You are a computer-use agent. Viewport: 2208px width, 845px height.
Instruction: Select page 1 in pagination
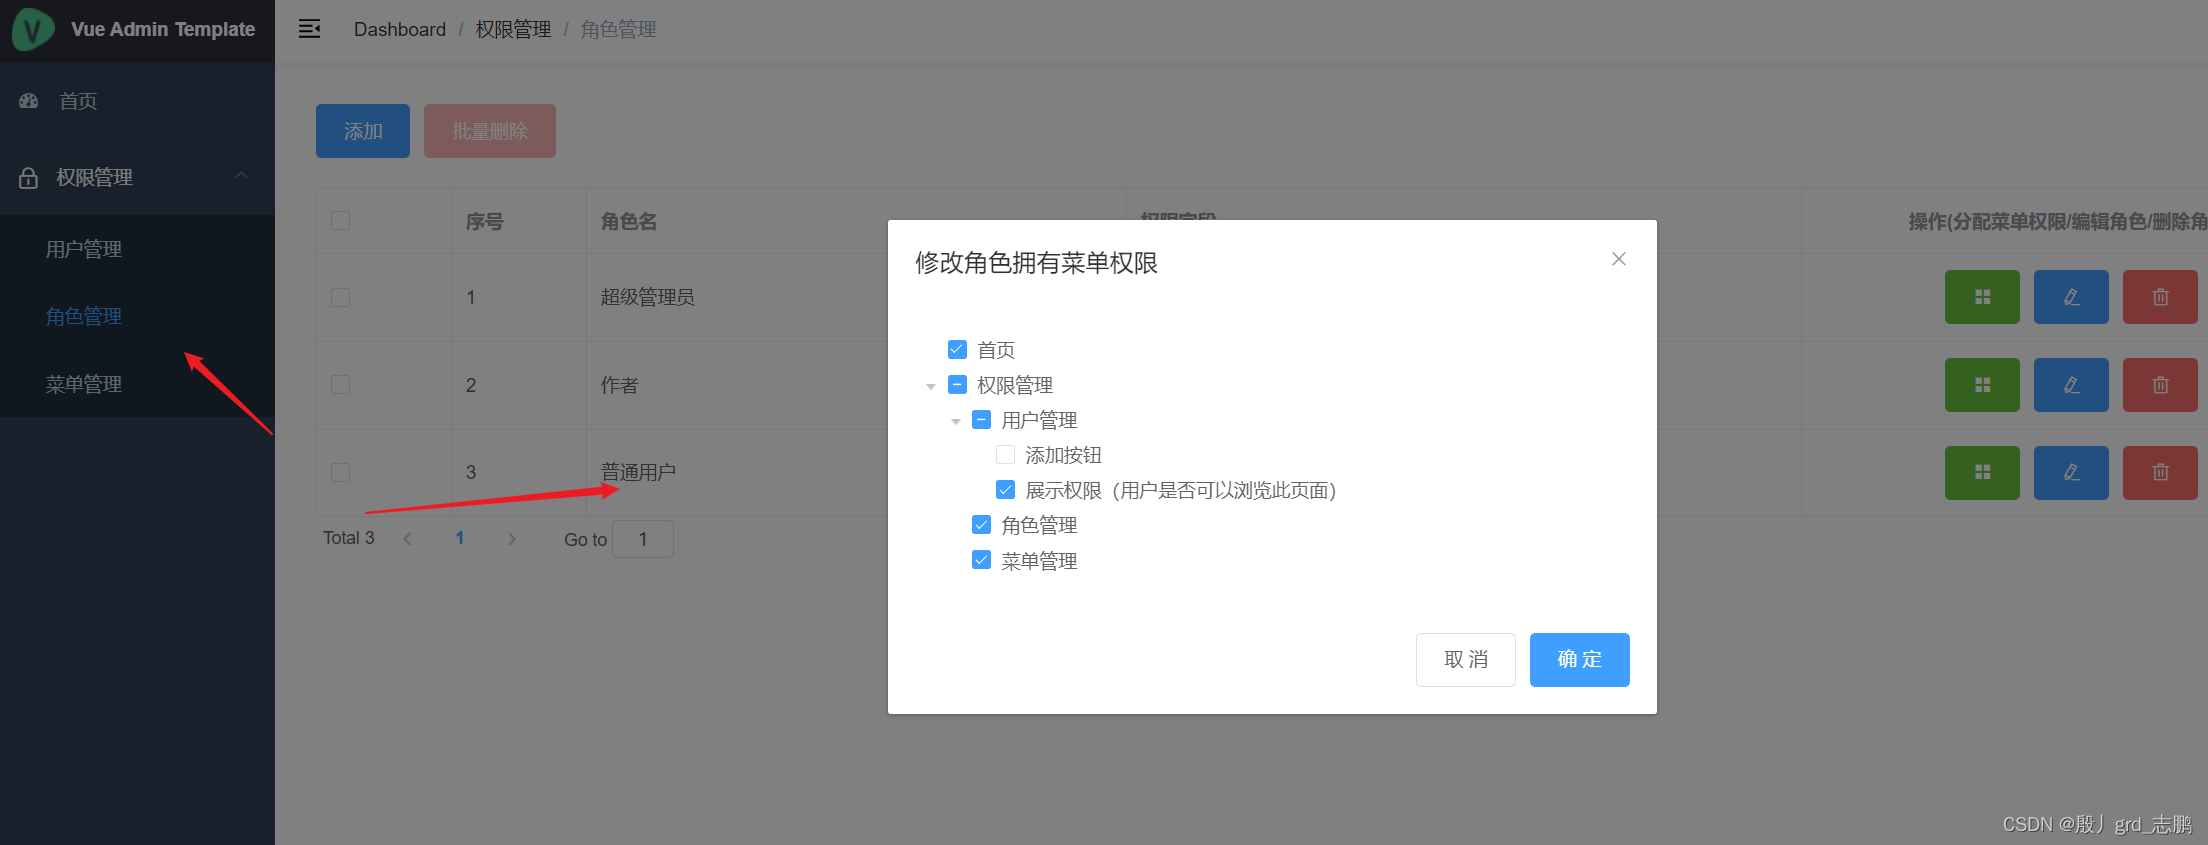click(x=460, y=539)
